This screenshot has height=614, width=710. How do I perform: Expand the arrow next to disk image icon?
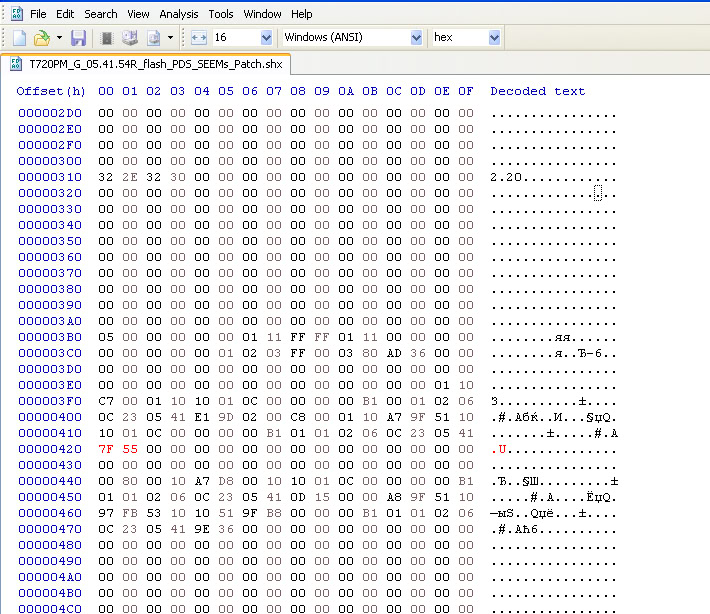(170, 38)
